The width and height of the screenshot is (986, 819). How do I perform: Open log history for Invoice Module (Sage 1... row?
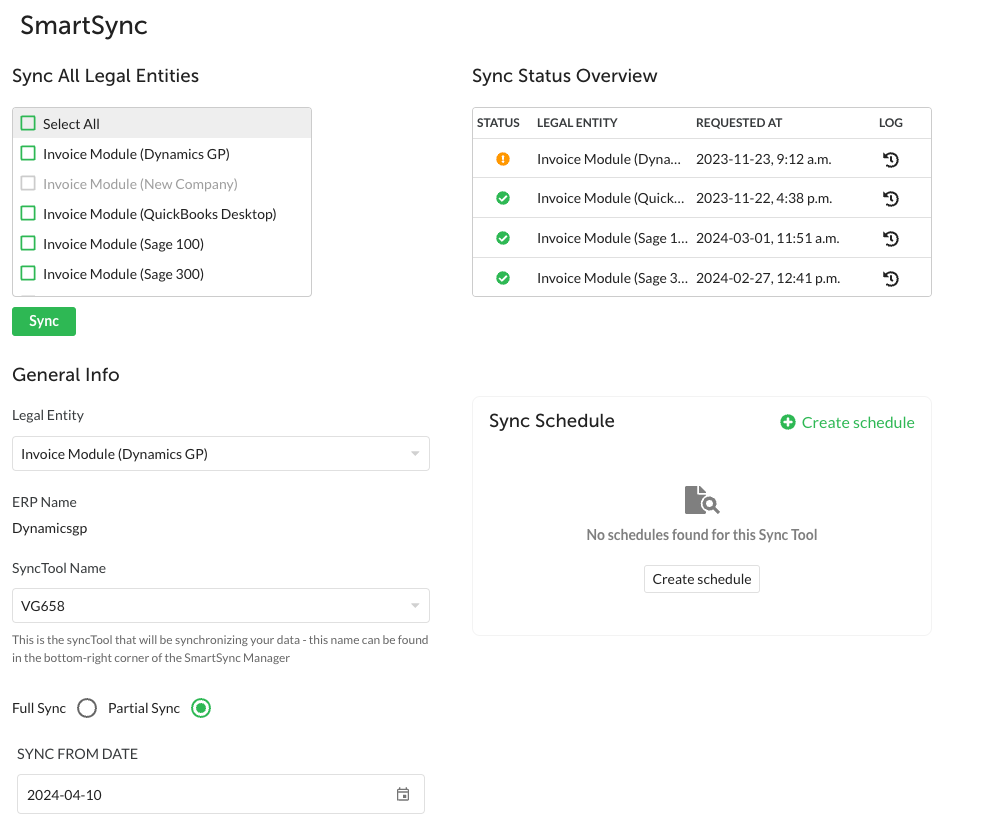890,238
